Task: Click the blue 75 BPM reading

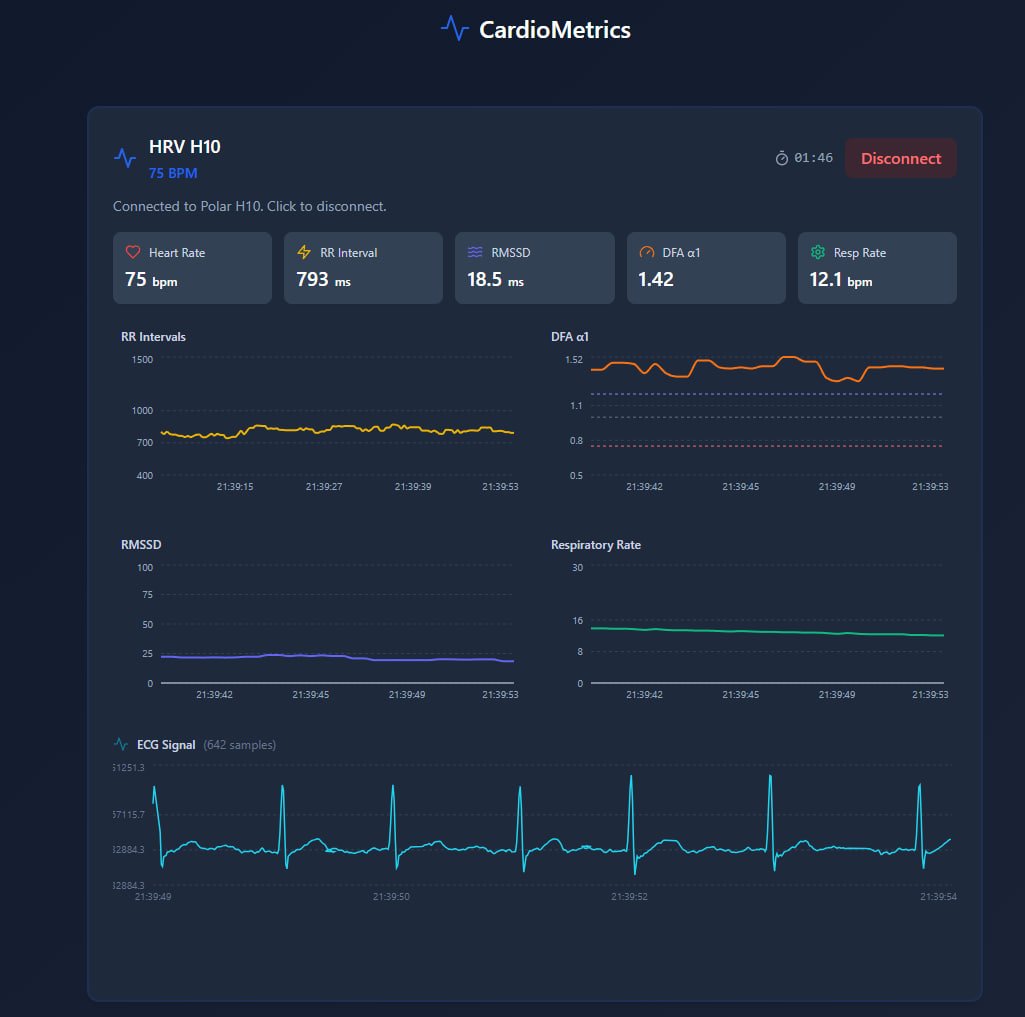Action: coord(173,173)
